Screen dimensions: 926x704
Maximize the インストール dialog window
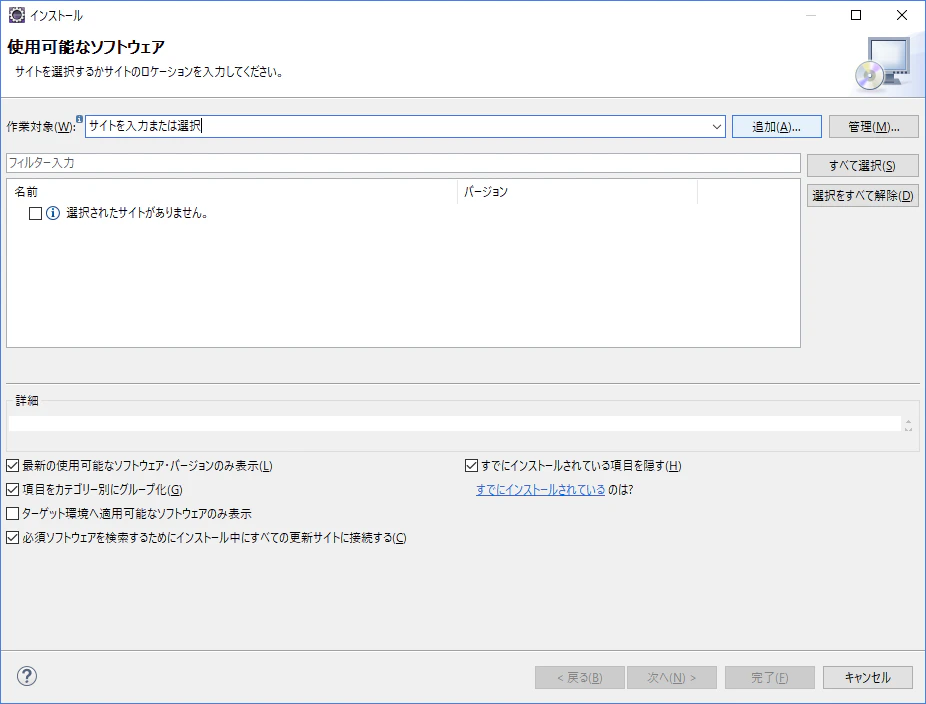pos(856,15)
